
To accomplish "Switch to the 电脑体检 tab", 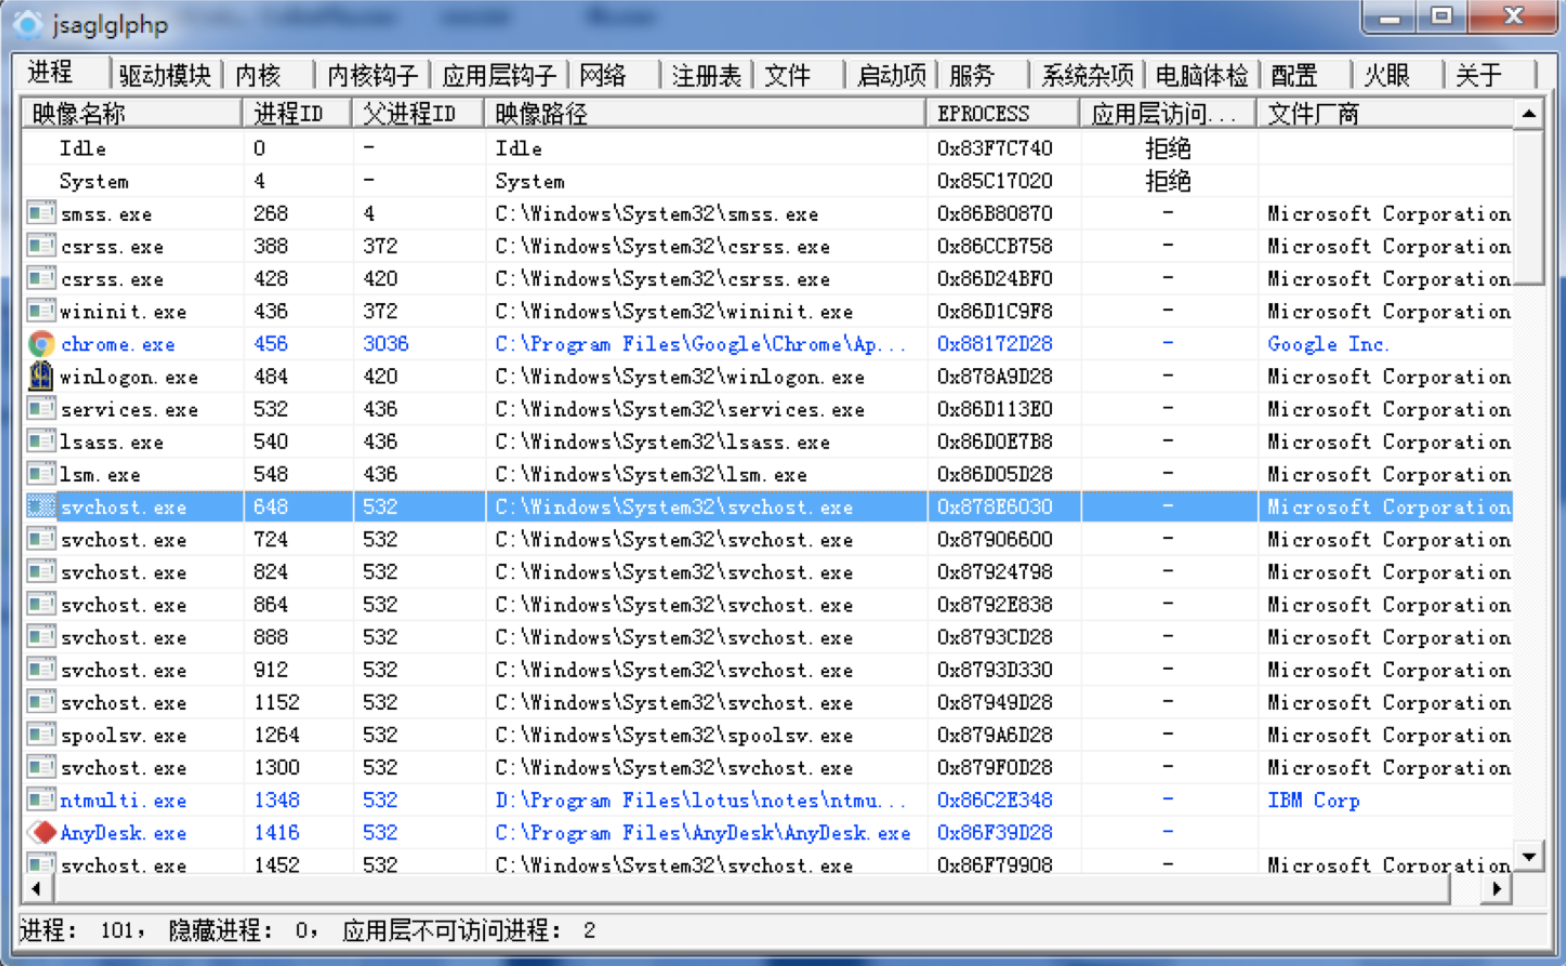I will point(1201,75).
